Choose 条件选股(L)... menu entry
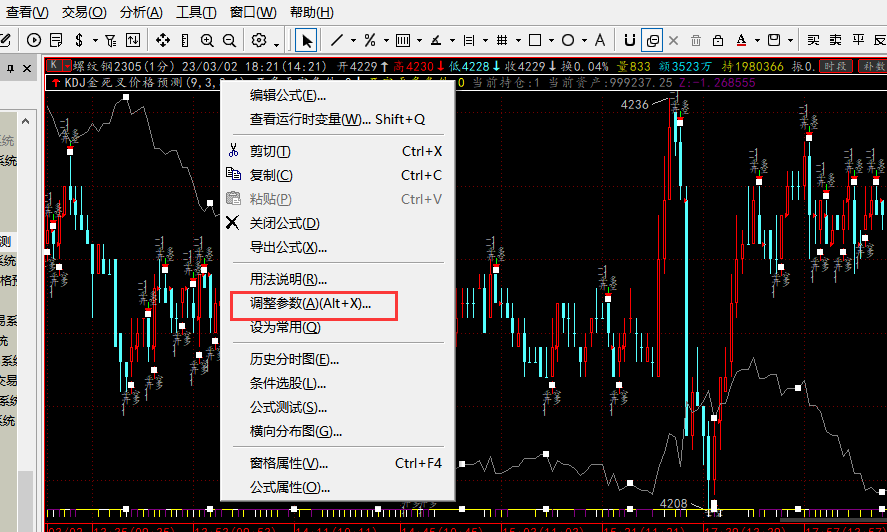 point(338,383)
